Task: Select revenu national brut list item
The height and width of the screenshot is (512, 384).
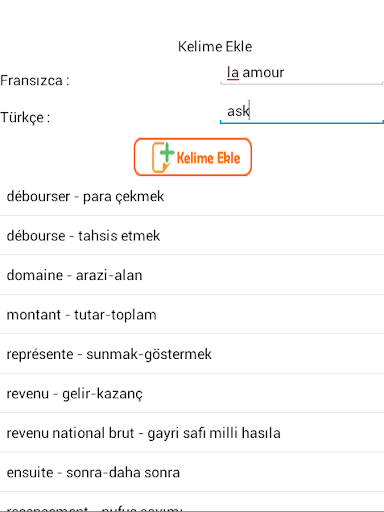Action: pos(192,433)
